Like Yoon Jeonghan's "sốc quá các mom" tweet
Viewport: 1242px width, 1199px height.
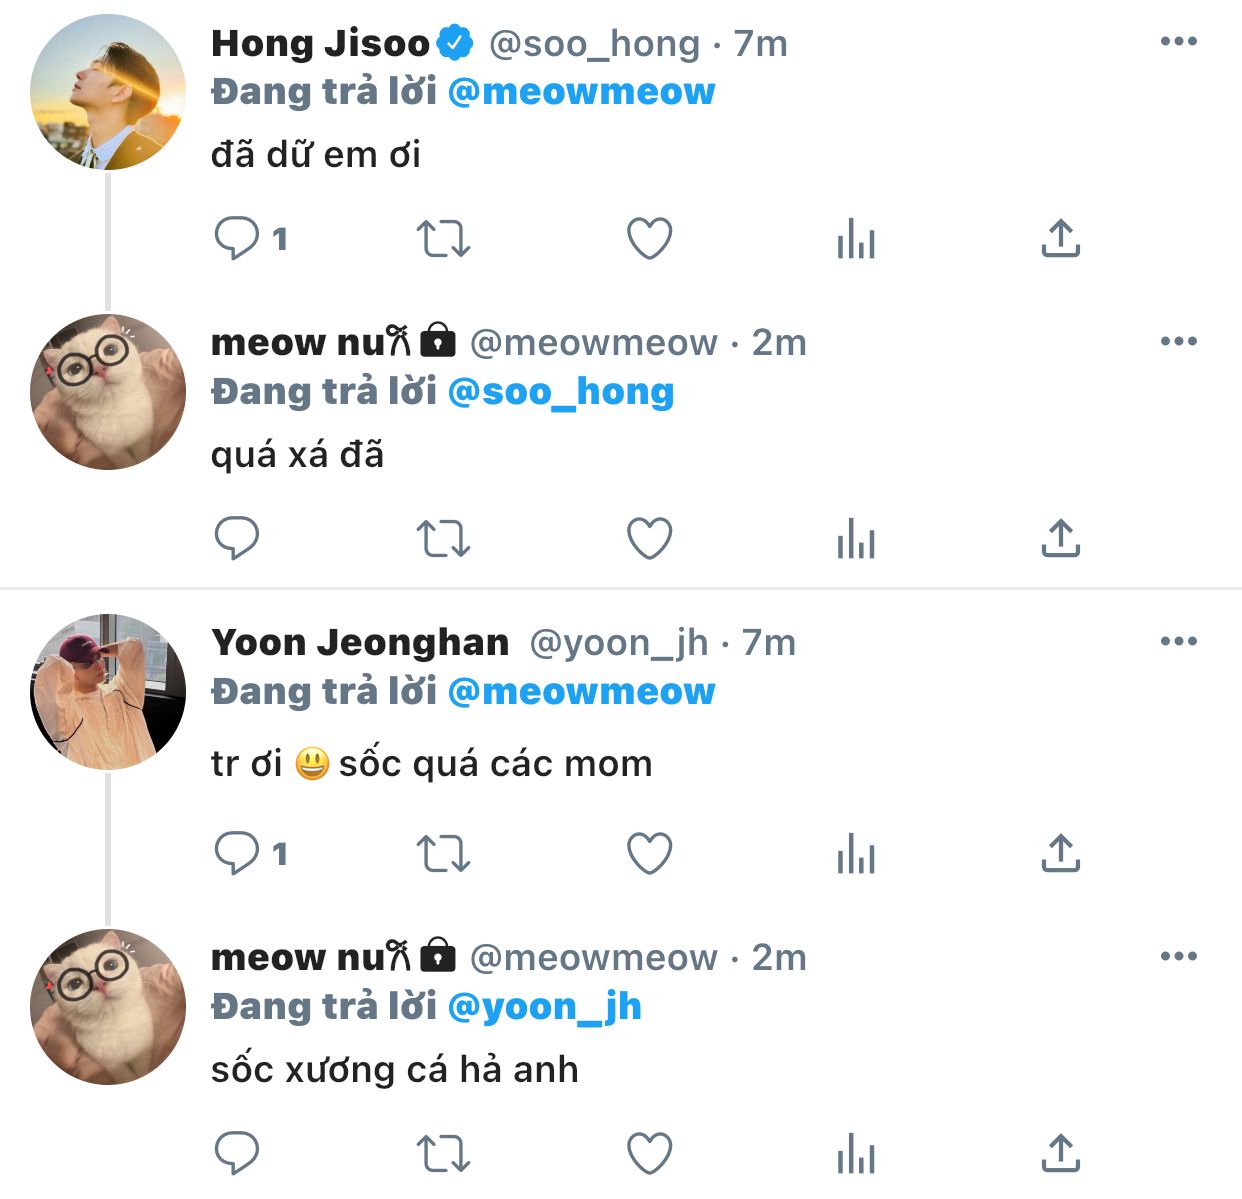pos(649,854)
